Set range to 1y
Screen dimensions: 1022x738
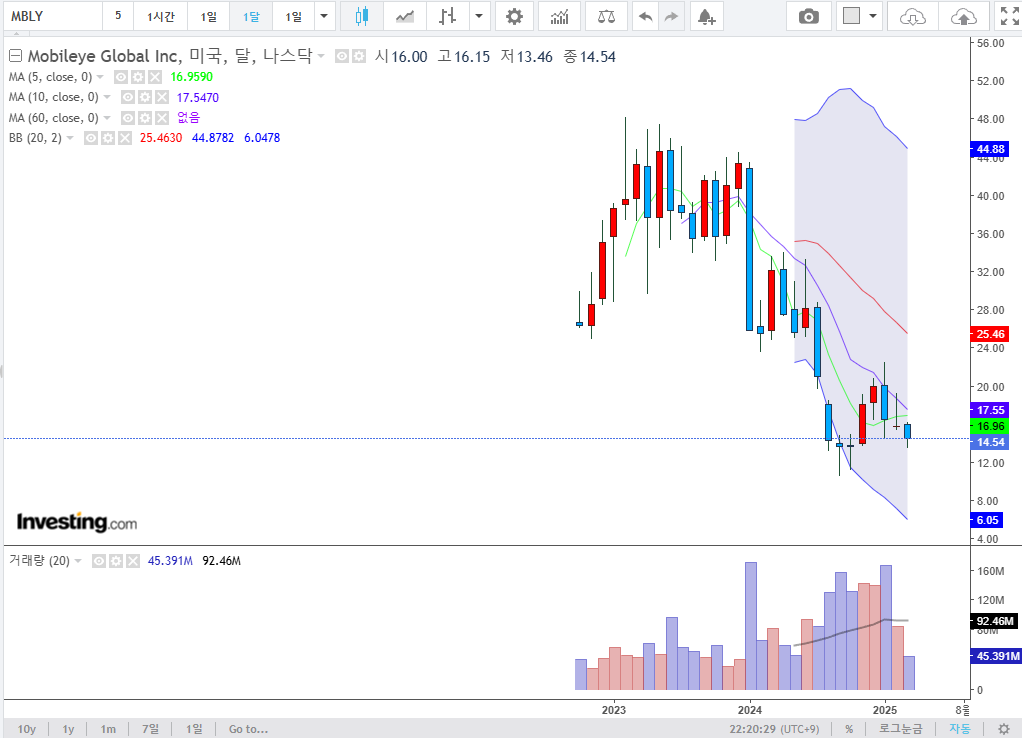68,729
